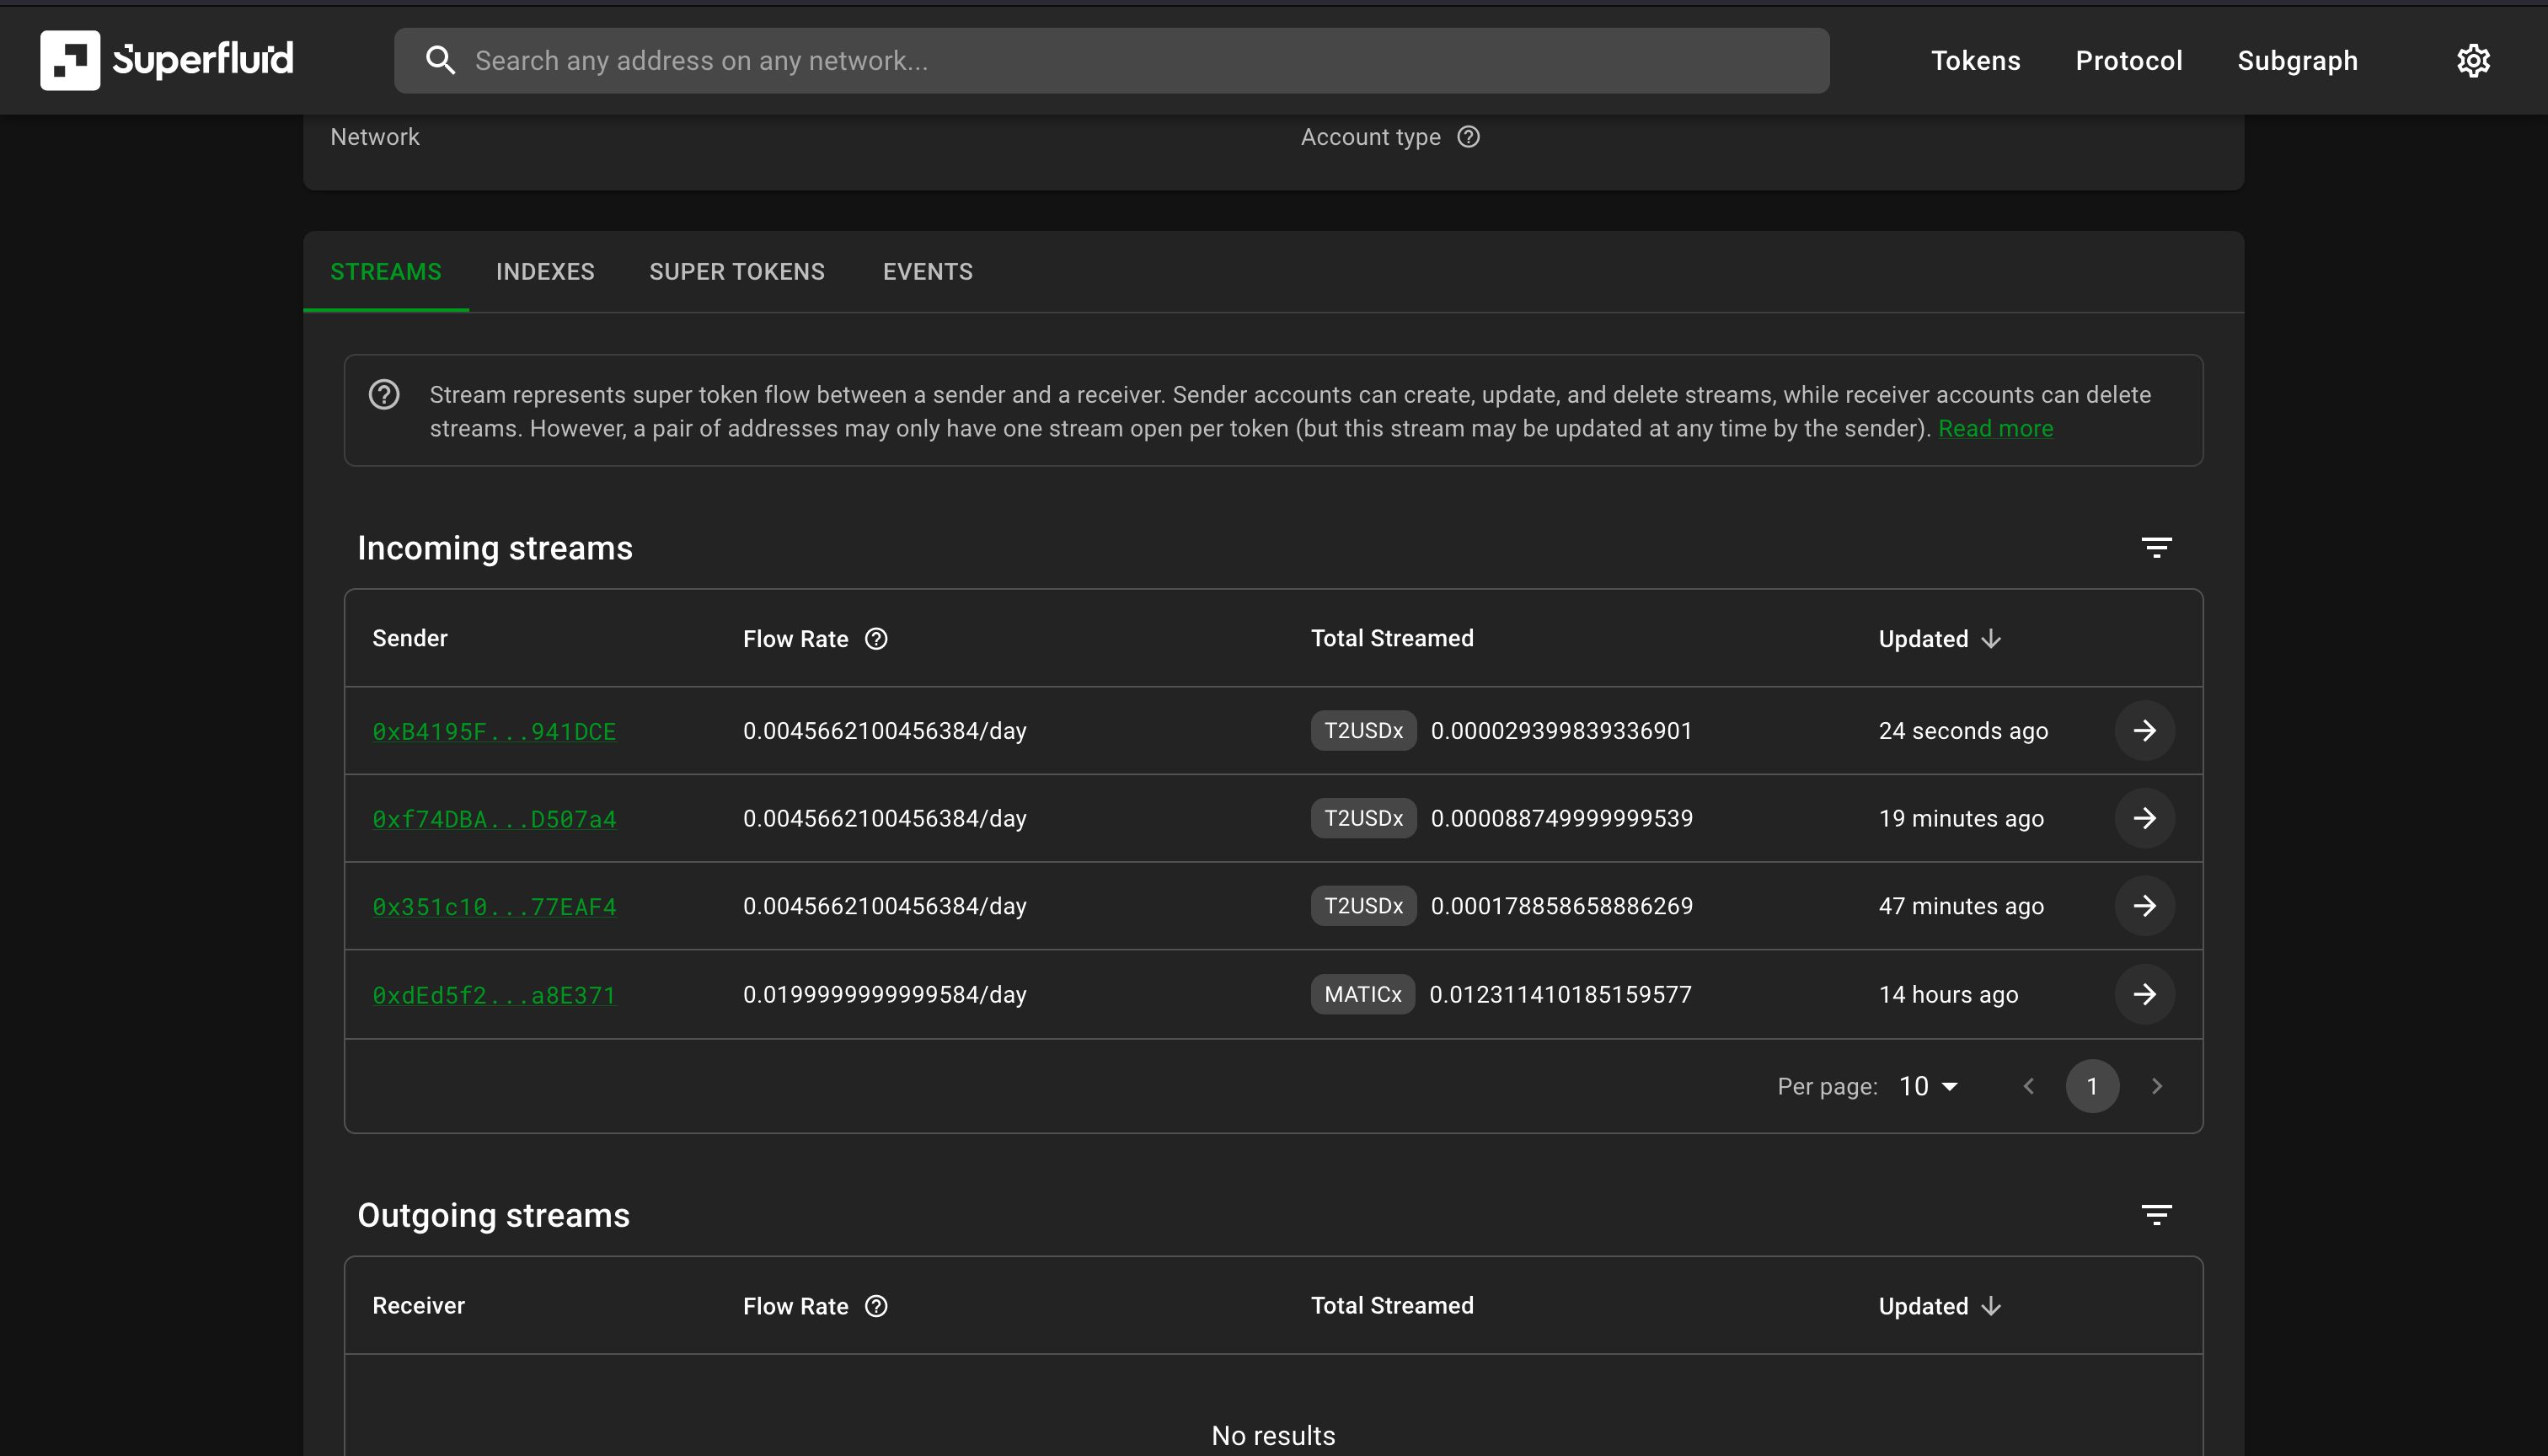Click sender address 0xf74DBA...D507a4

(494, 819)
